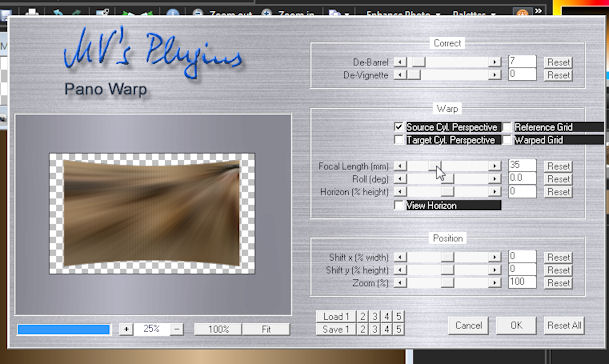This screenshot has width=609, height=364.
Task: Enable the Reference Grid checkbox
Action: (507, 127)
